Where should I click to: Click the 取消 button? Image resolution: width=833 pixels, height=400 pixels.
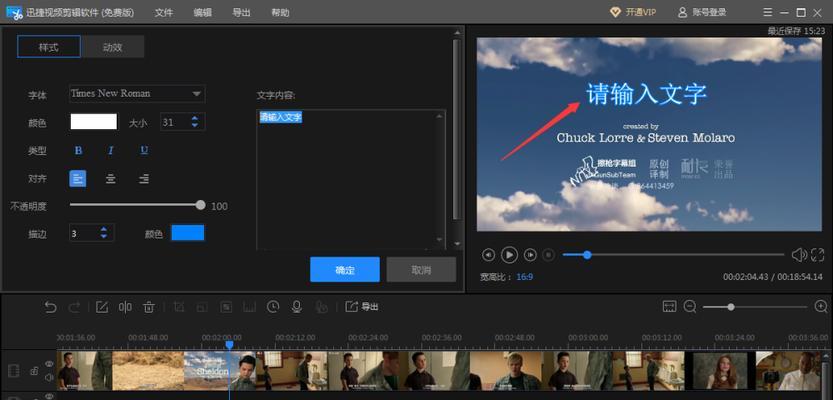pos(421,269)
